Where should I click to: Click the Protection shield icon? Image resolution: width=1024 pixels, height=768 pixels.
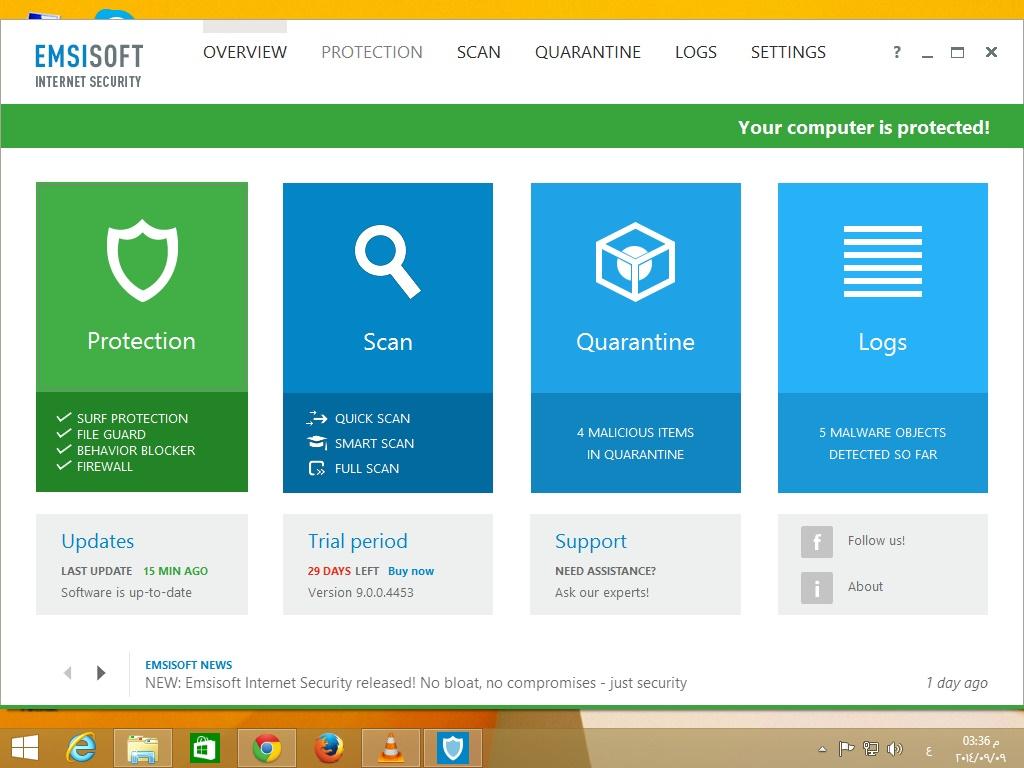point(142,260)
